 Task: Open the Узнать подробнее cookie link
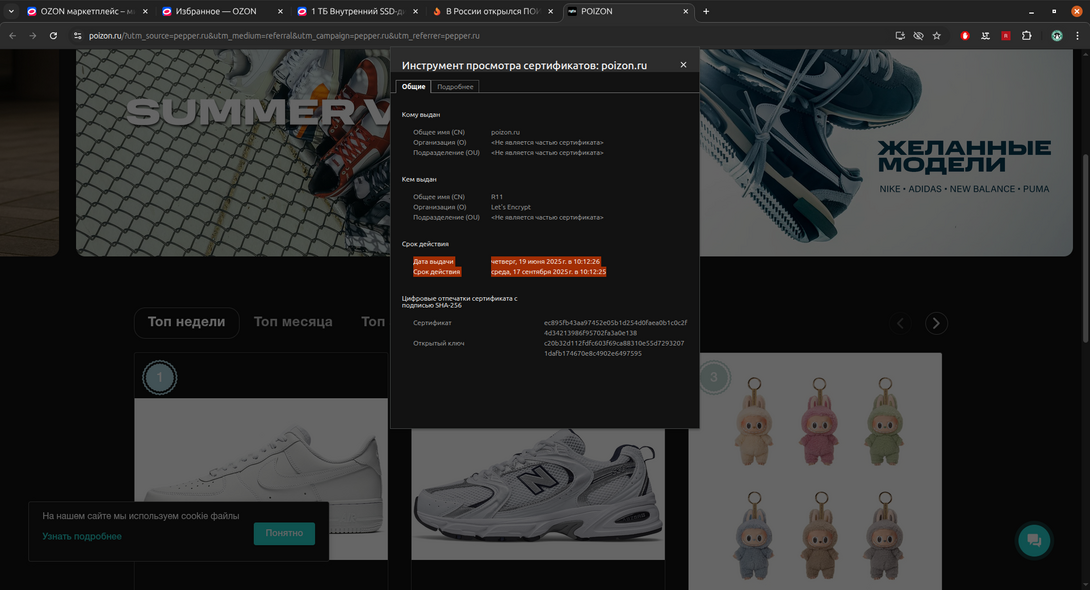82,536
